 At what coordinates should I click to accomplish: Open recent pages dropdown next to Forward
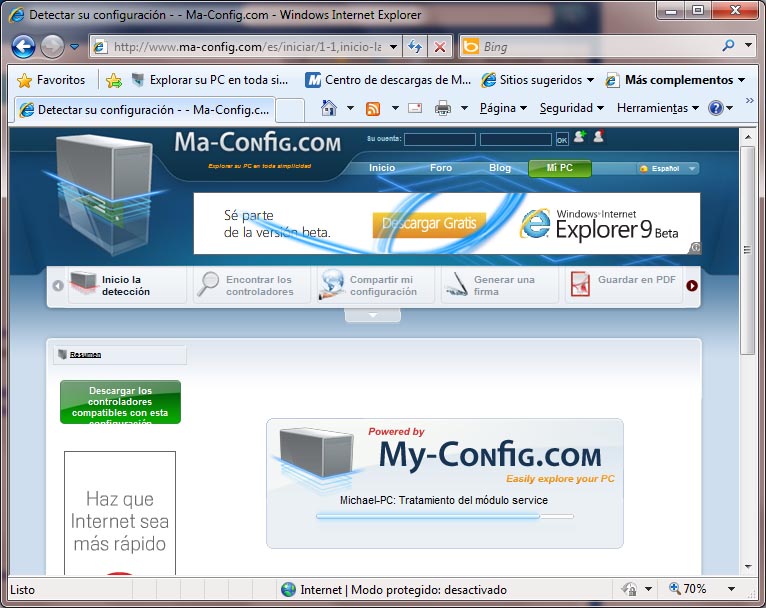click(74, 47)
